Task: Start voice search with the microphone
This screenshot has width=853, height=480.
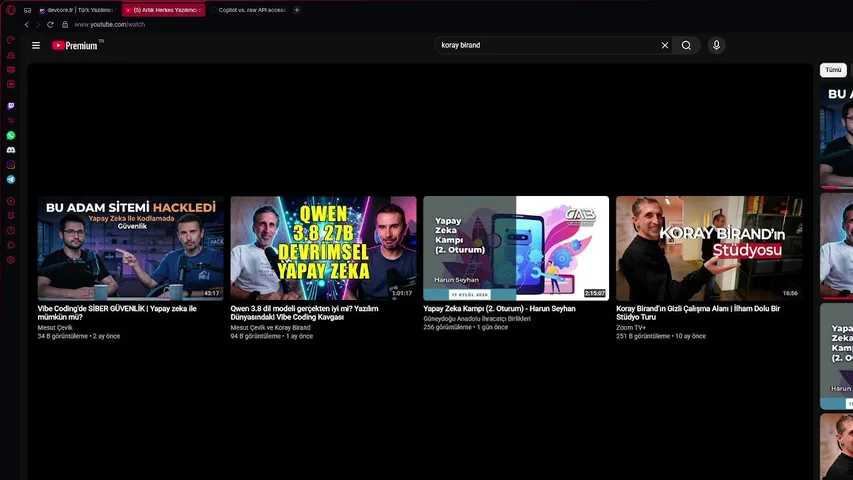Action: coord(716,45)
